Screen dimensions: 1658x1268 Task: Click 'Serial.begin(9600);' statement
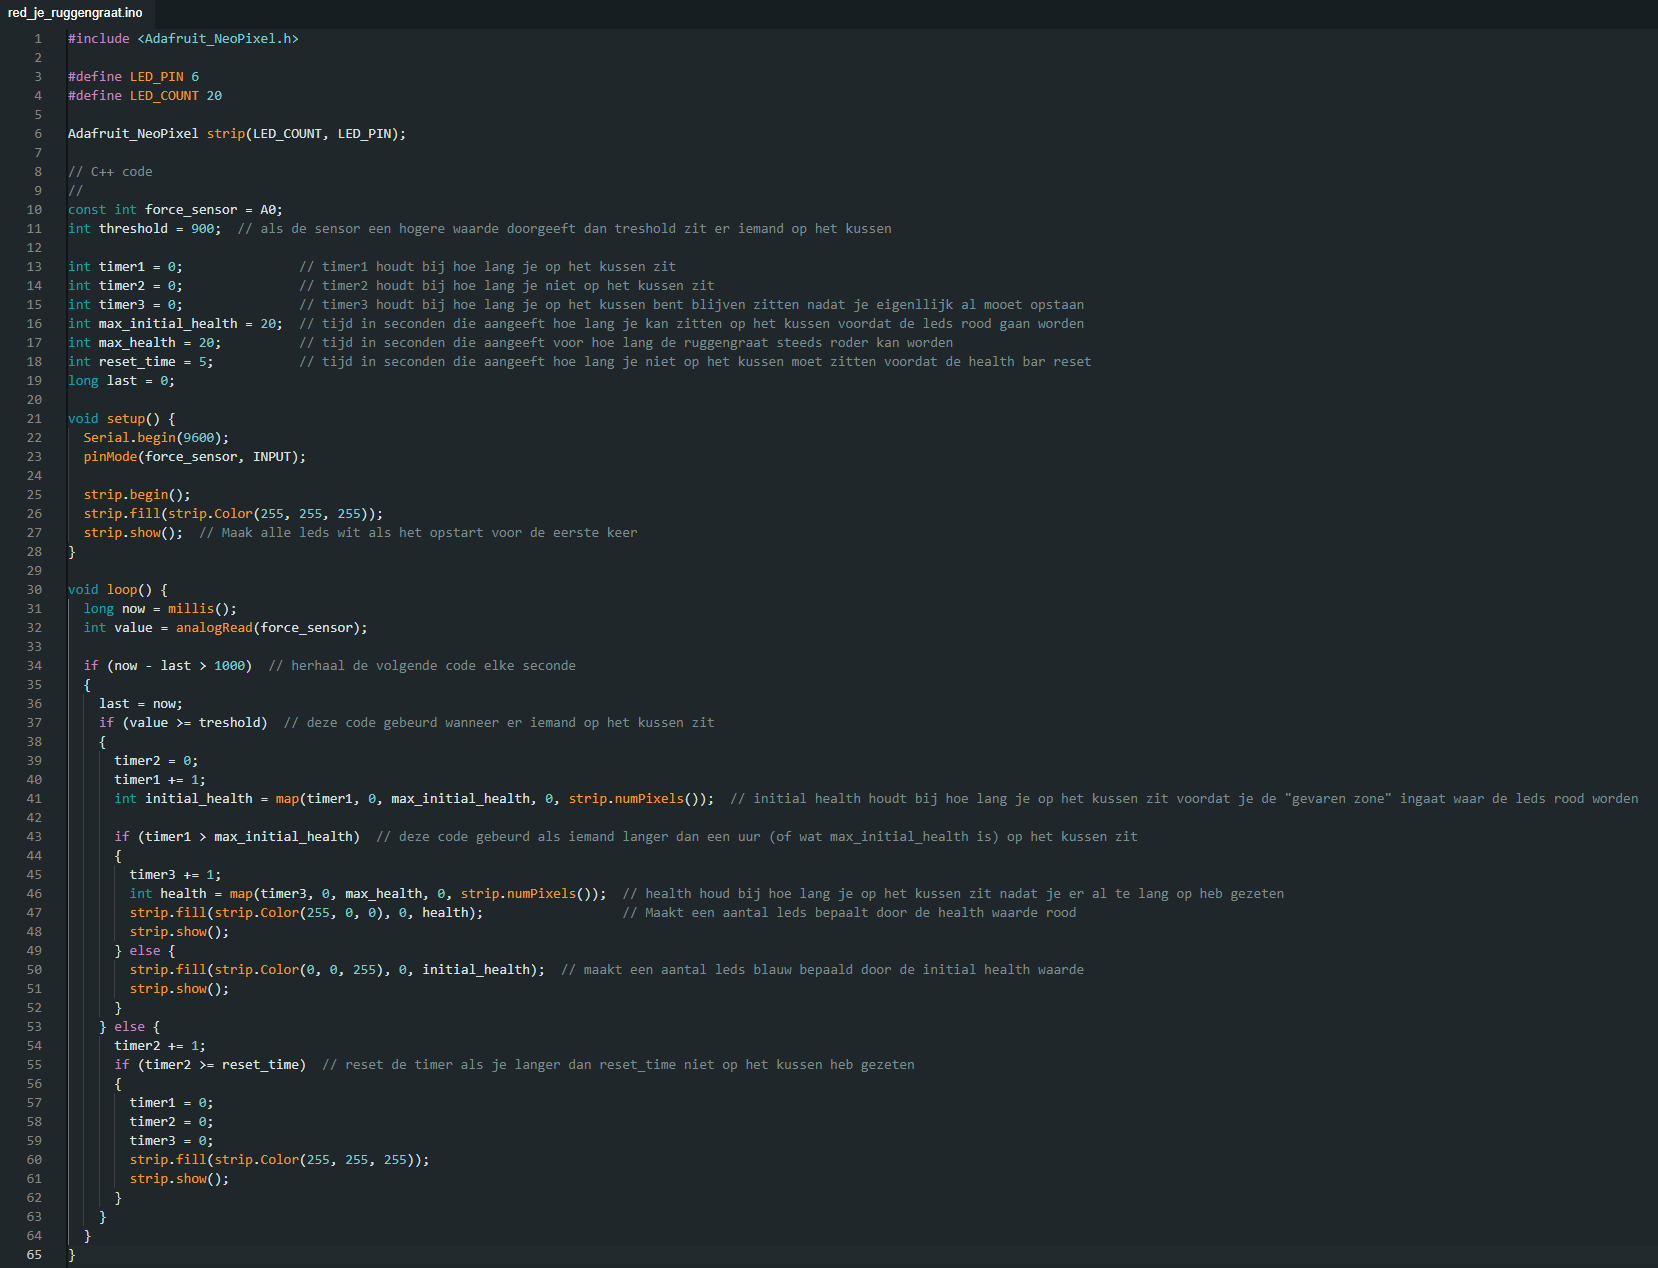pyautogui.click(x=156, y=438)
